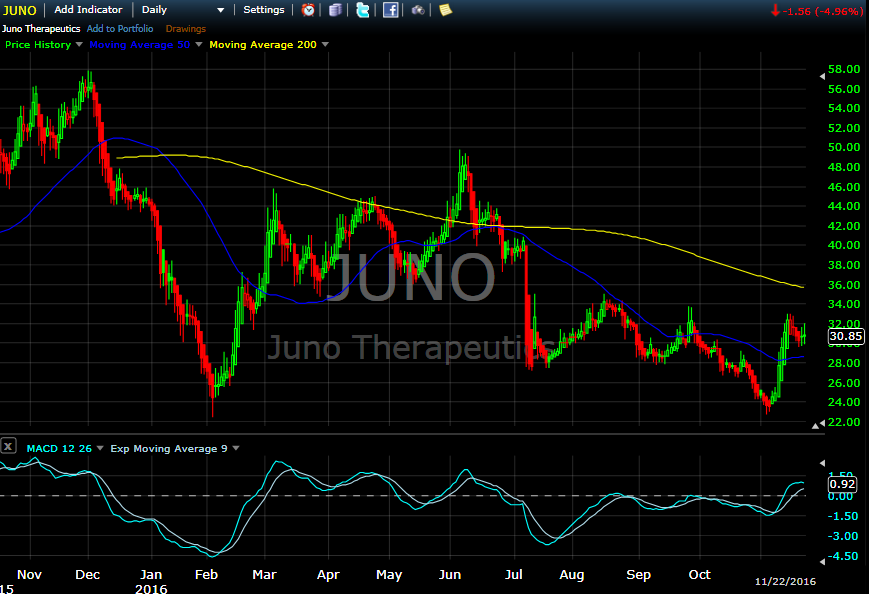Click the top arrow of price axis
Screen dimensions: 869x594
coord(822,76)
